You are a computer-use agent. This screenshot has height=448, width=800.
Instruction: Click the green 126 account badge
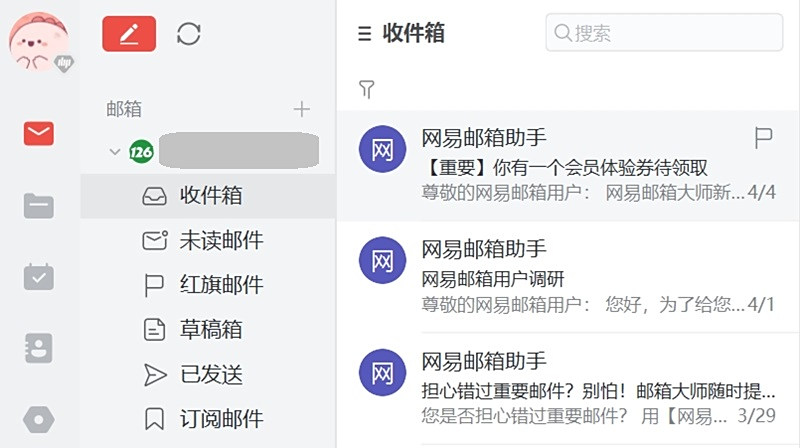(x=141, y=152)
